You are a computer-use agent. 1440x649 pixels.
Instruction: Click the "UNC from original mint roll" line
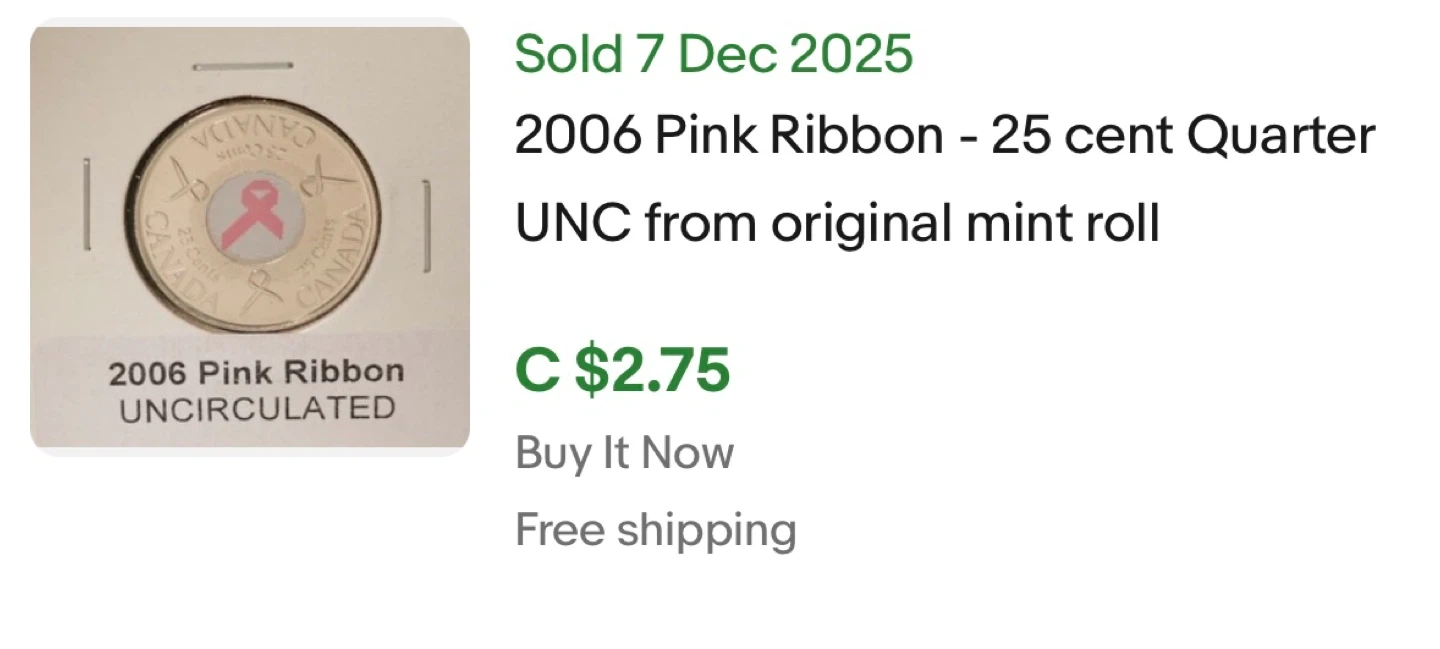(x=837, y=222)
